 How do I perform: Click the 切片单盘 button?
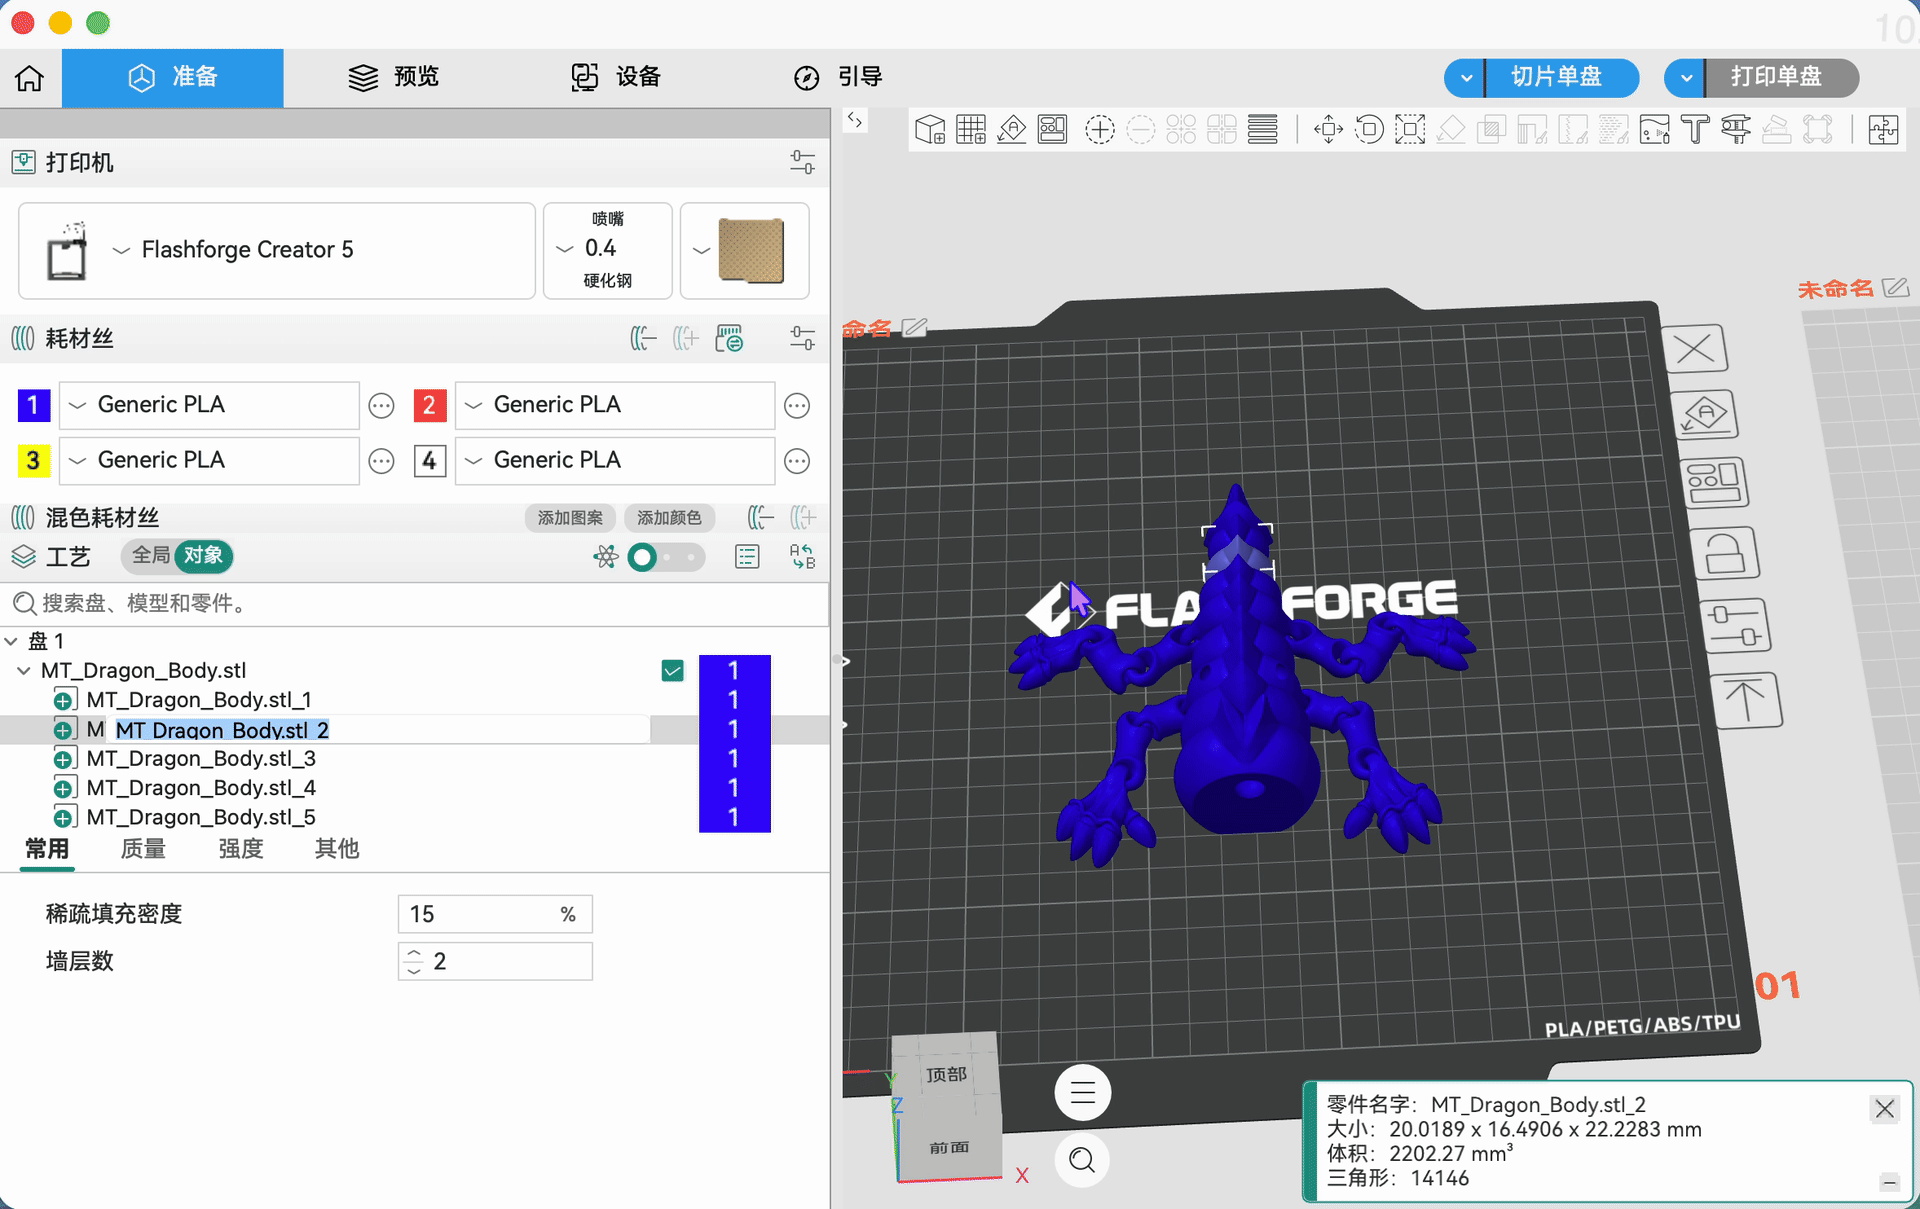[1562, 78]
